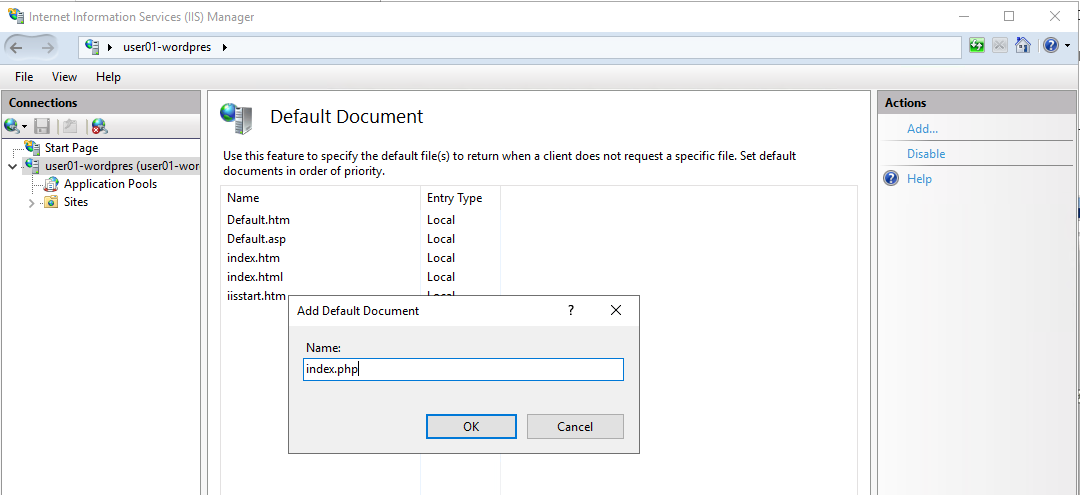This screenshot has width=1080, height=495.
Task: Select Default.htm in document list
Action: click(x=259, y=220)
